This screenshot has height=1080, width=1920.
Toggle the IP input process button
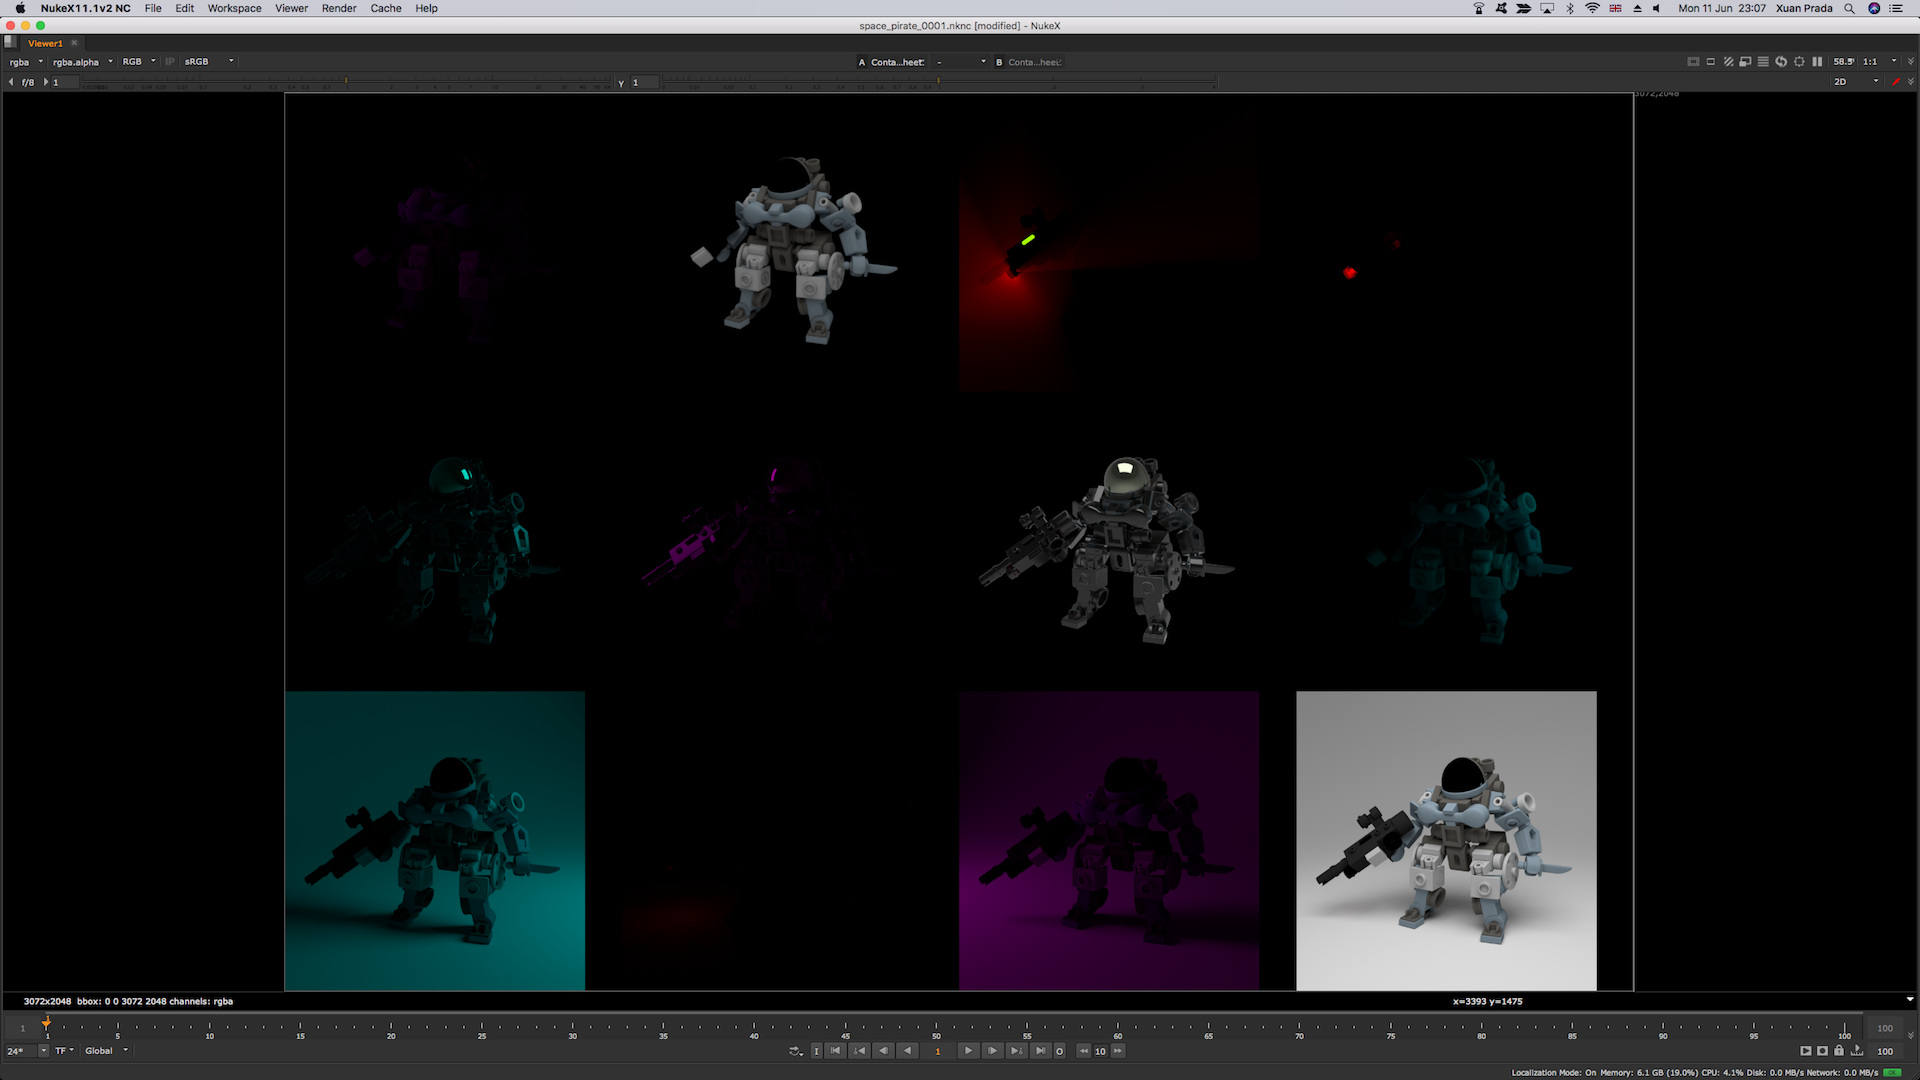click(170, 62)
